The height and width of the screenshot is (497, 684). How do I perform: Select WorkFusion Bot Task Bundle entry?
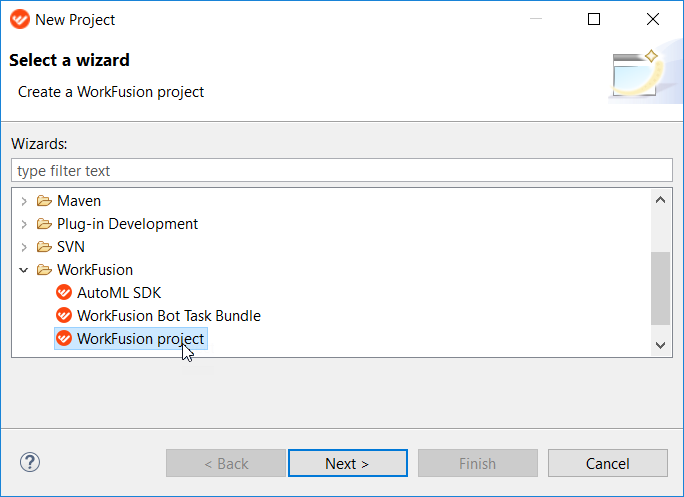169,316
